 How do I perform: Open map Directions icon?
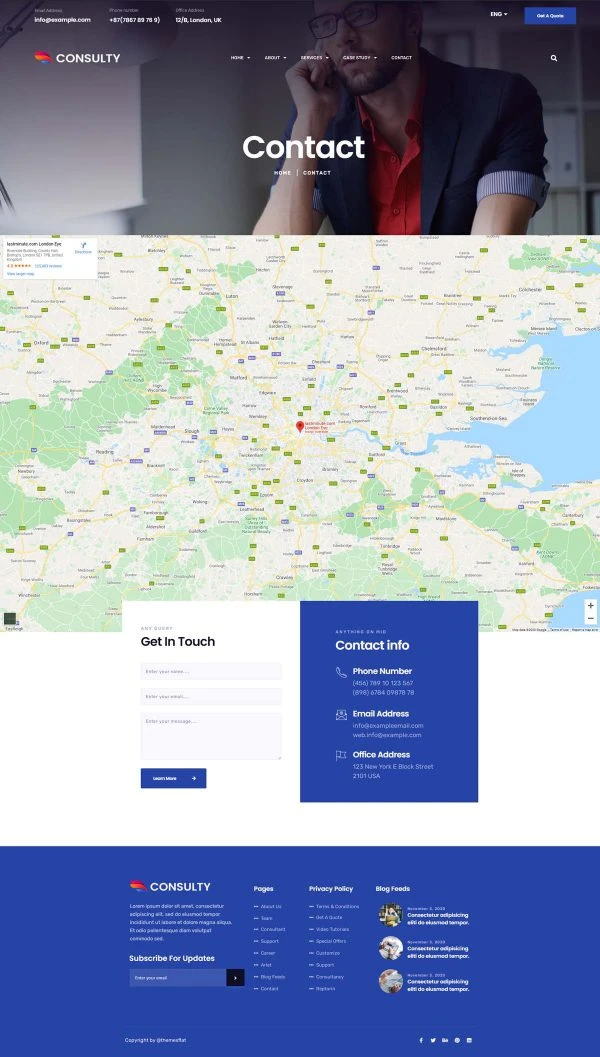pyautogui.click(x=83, y=247)
